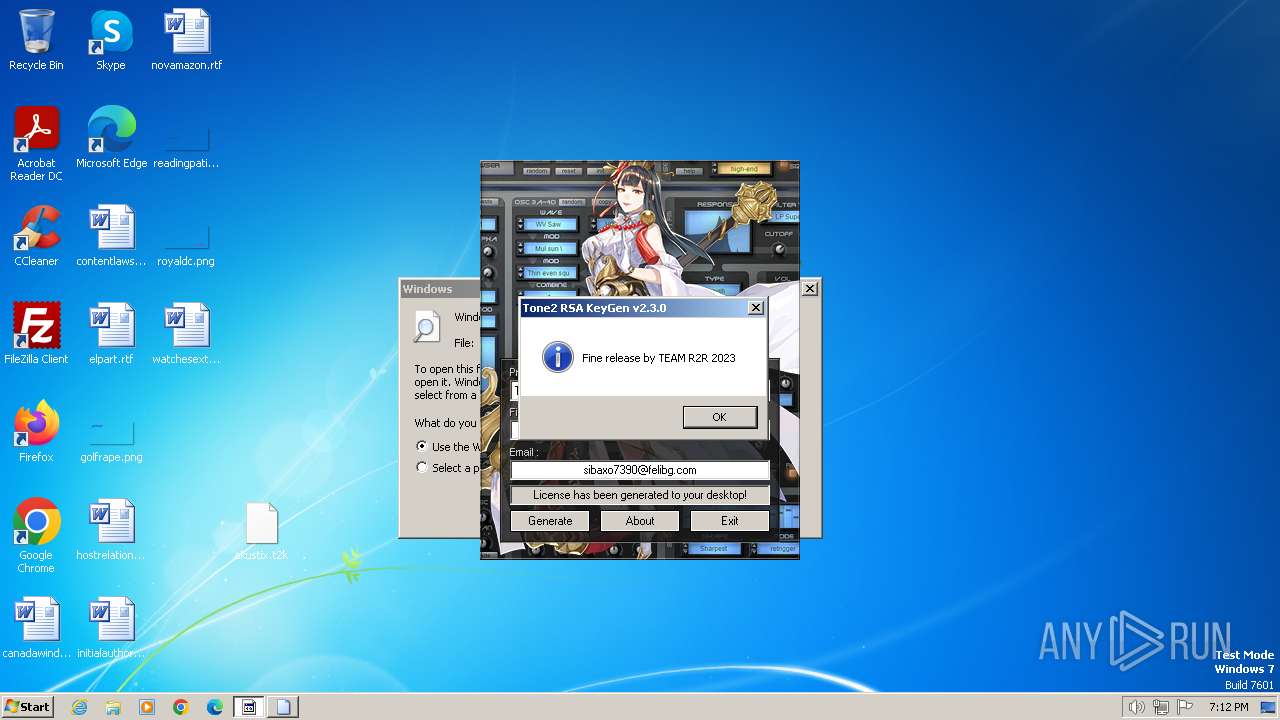
Task: Click the Exit button in KeyGen
Action: point(730,521)
